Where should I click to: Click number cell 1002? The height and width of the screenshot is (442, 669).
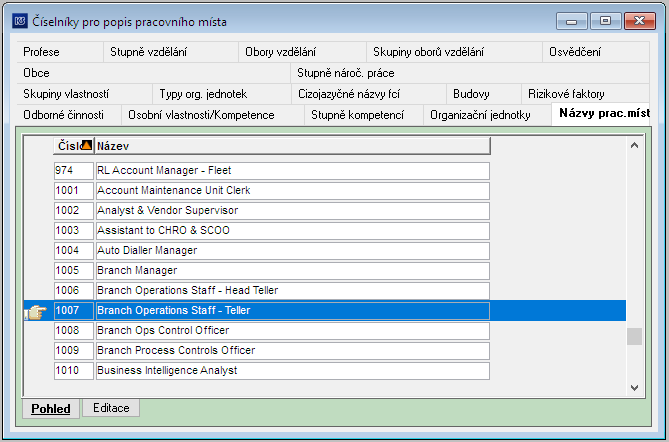[x=74, y=211]
